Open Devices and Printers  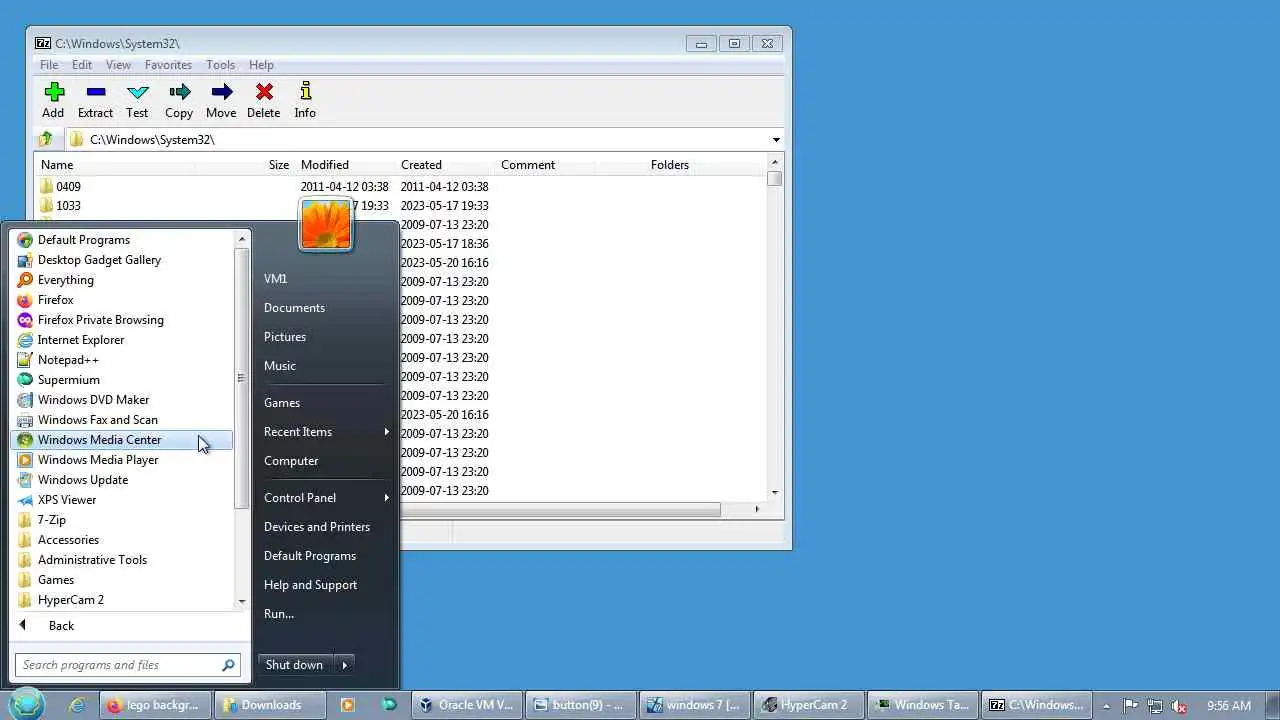coord(317,527)
